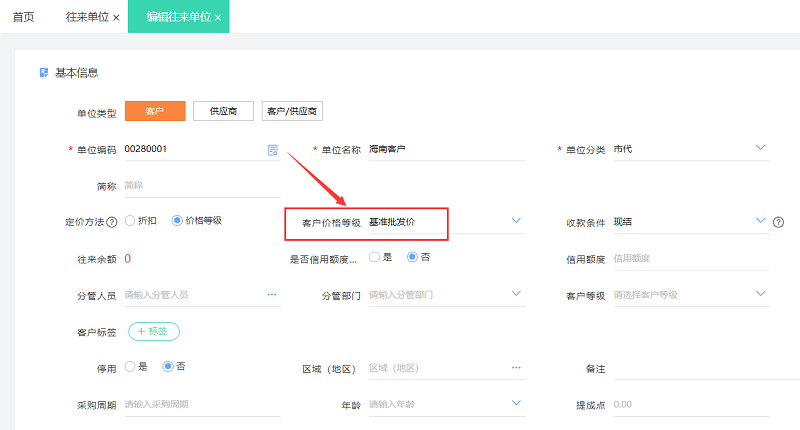Expand the 客户价格等级 dropdown
Viewport: 800px width, 430px height.
516,220
